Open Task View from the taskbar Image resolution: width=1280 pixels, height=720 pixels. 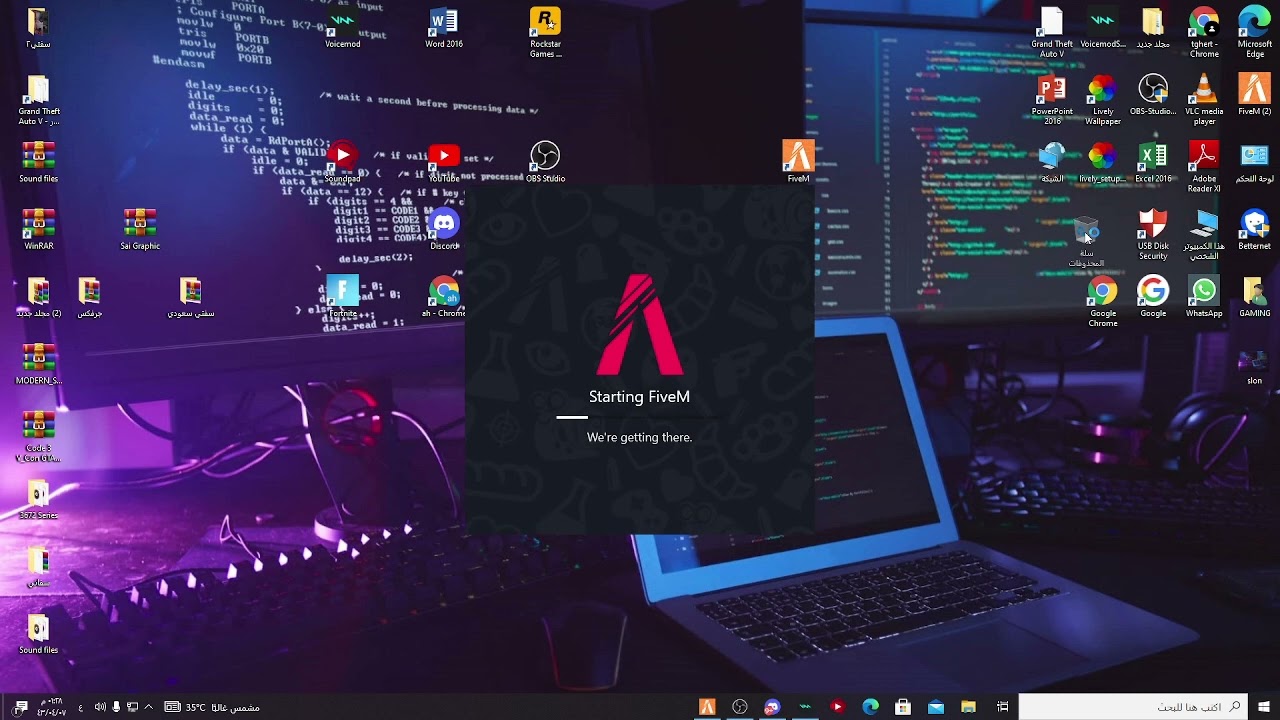[1002, 707]
